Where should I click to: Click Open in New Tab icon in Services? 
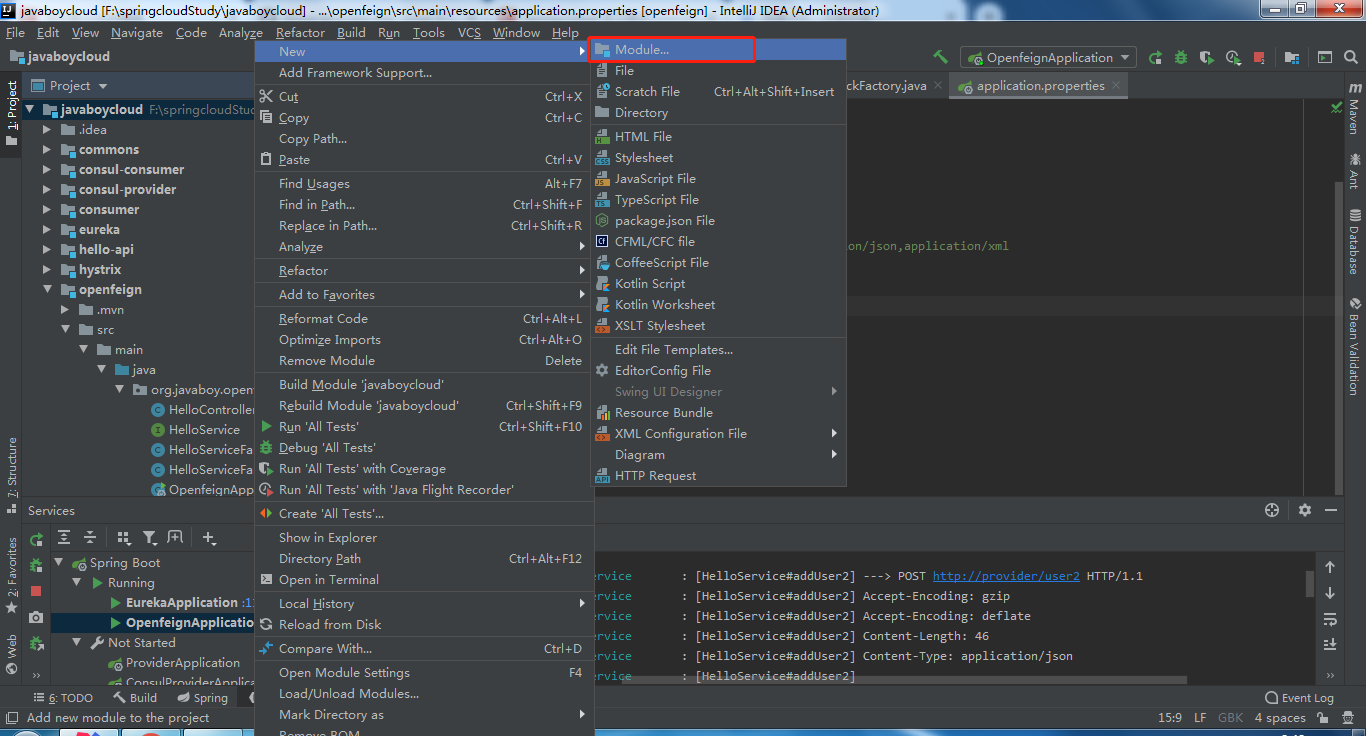[175, 538]
